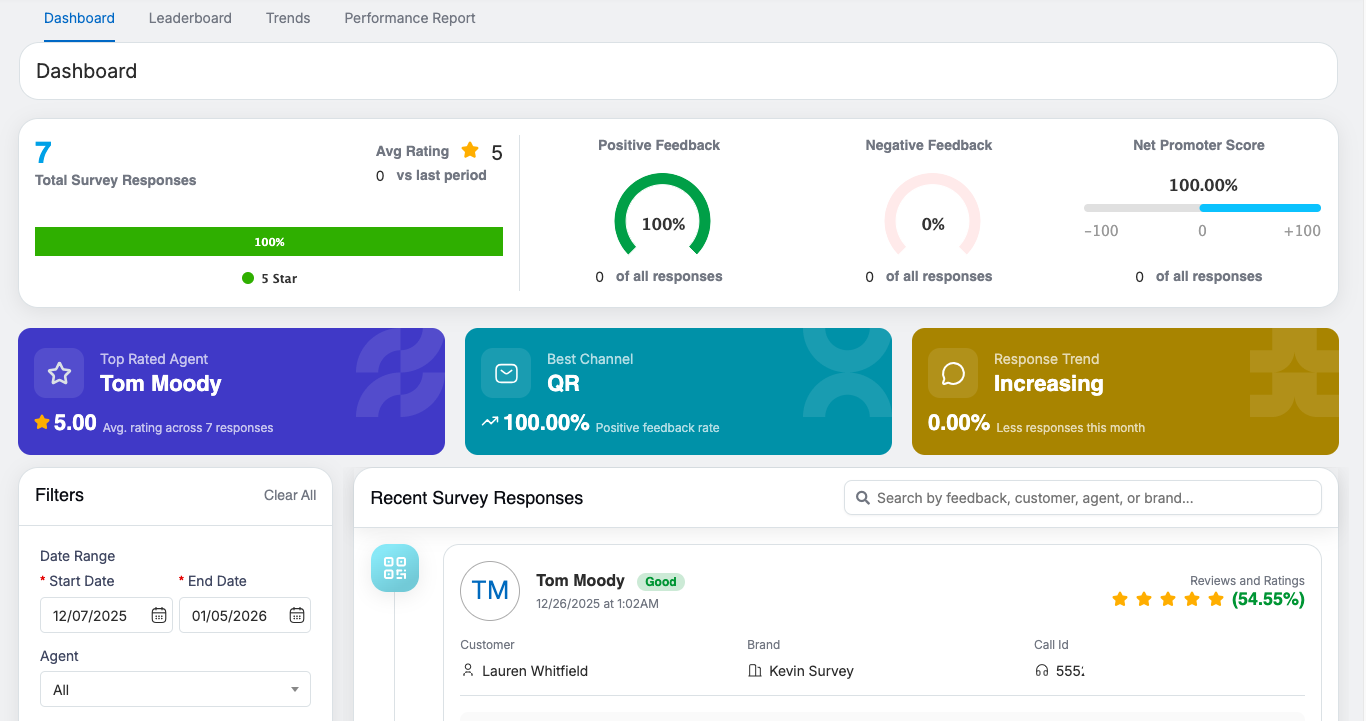
Task: Click the yellow star next to Avg Rating
Action: point(470,151)
